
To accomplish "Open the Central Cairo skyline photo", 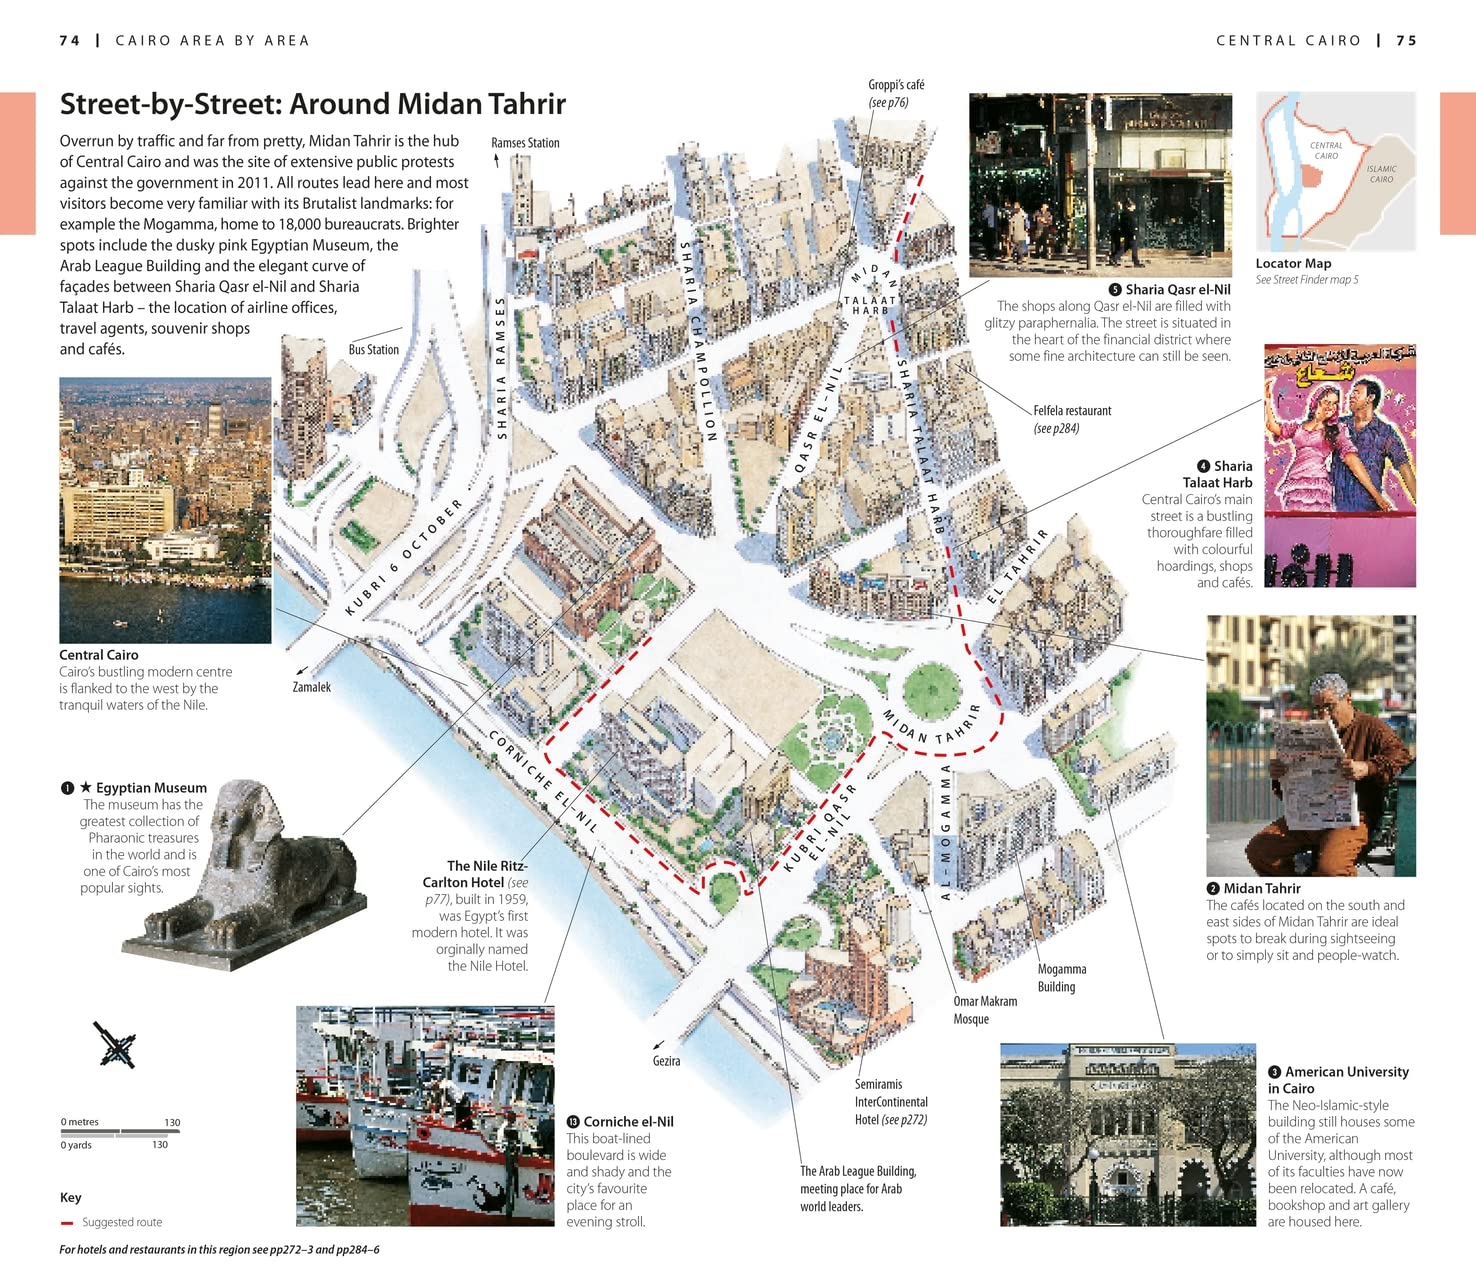I will click(165, 510).
